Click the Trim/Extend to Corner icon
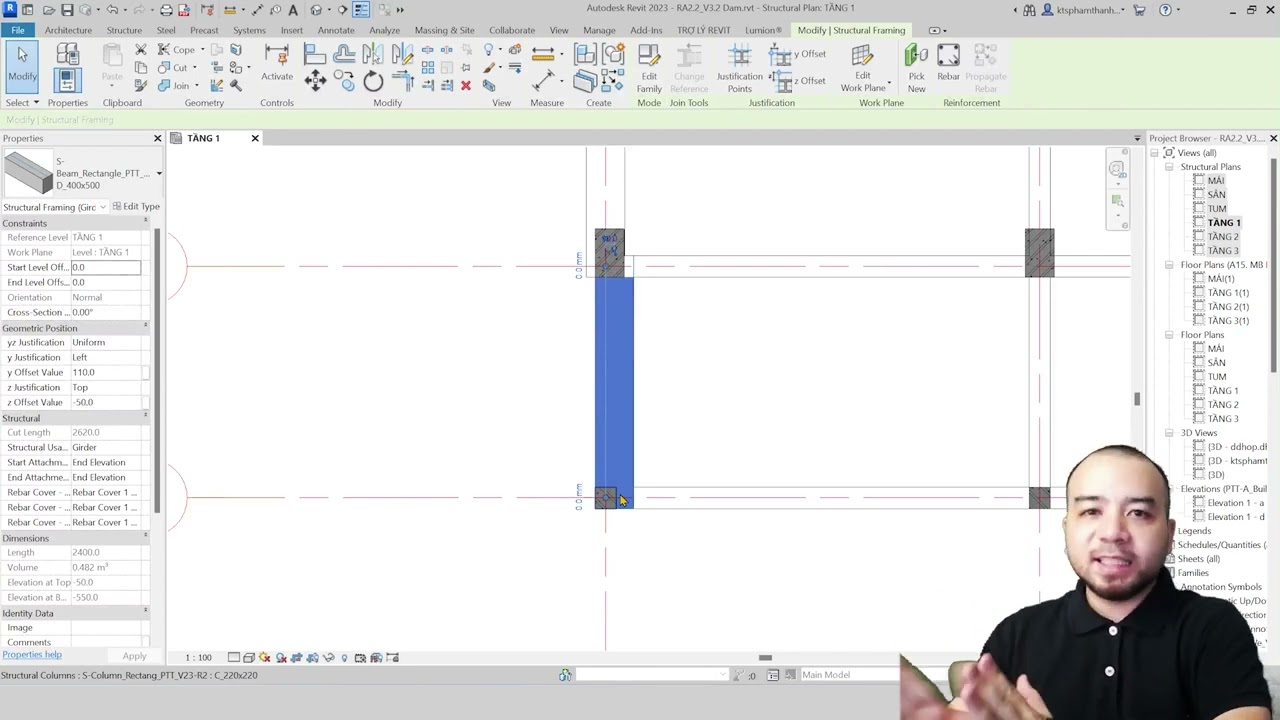Viewport: 1280px width, 720px height. click(x=402, y=82)
